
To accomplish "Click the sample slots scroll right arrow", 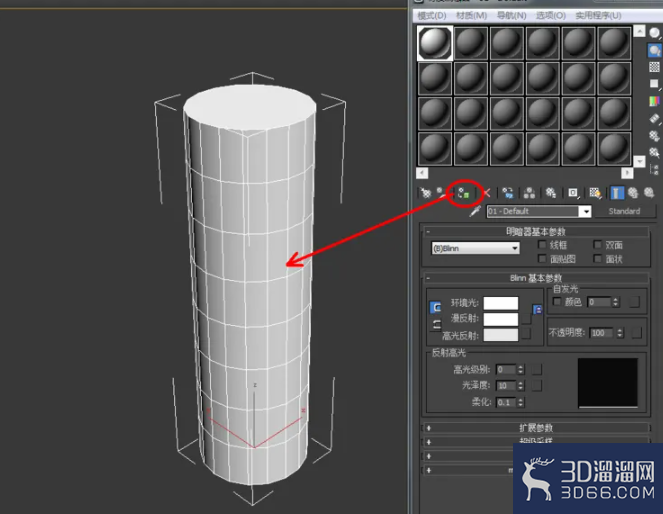I will (x=627, y=173).
